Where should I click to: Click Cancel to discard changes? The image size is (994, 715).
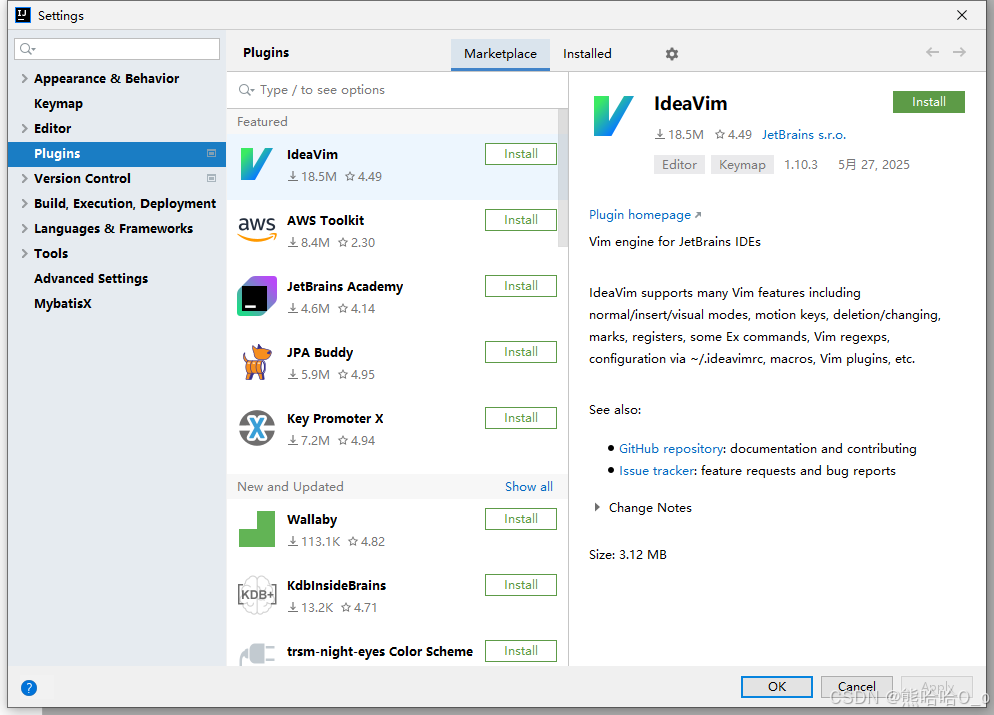point(856,686)
